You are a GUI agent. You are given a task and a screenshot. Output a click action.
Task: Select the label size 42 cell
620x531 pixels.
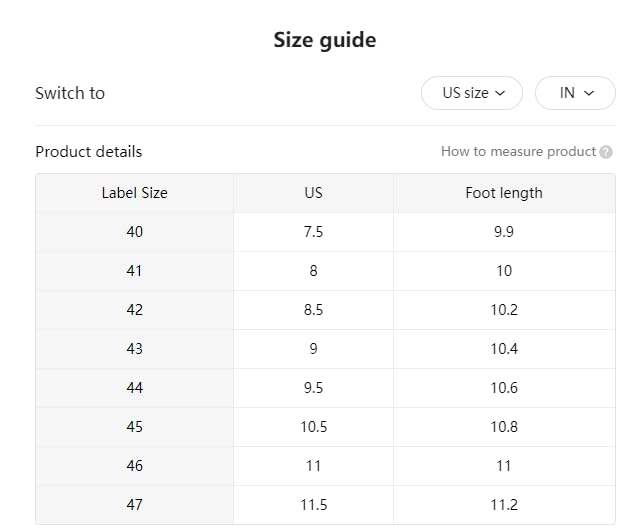[x=135, y=310]
